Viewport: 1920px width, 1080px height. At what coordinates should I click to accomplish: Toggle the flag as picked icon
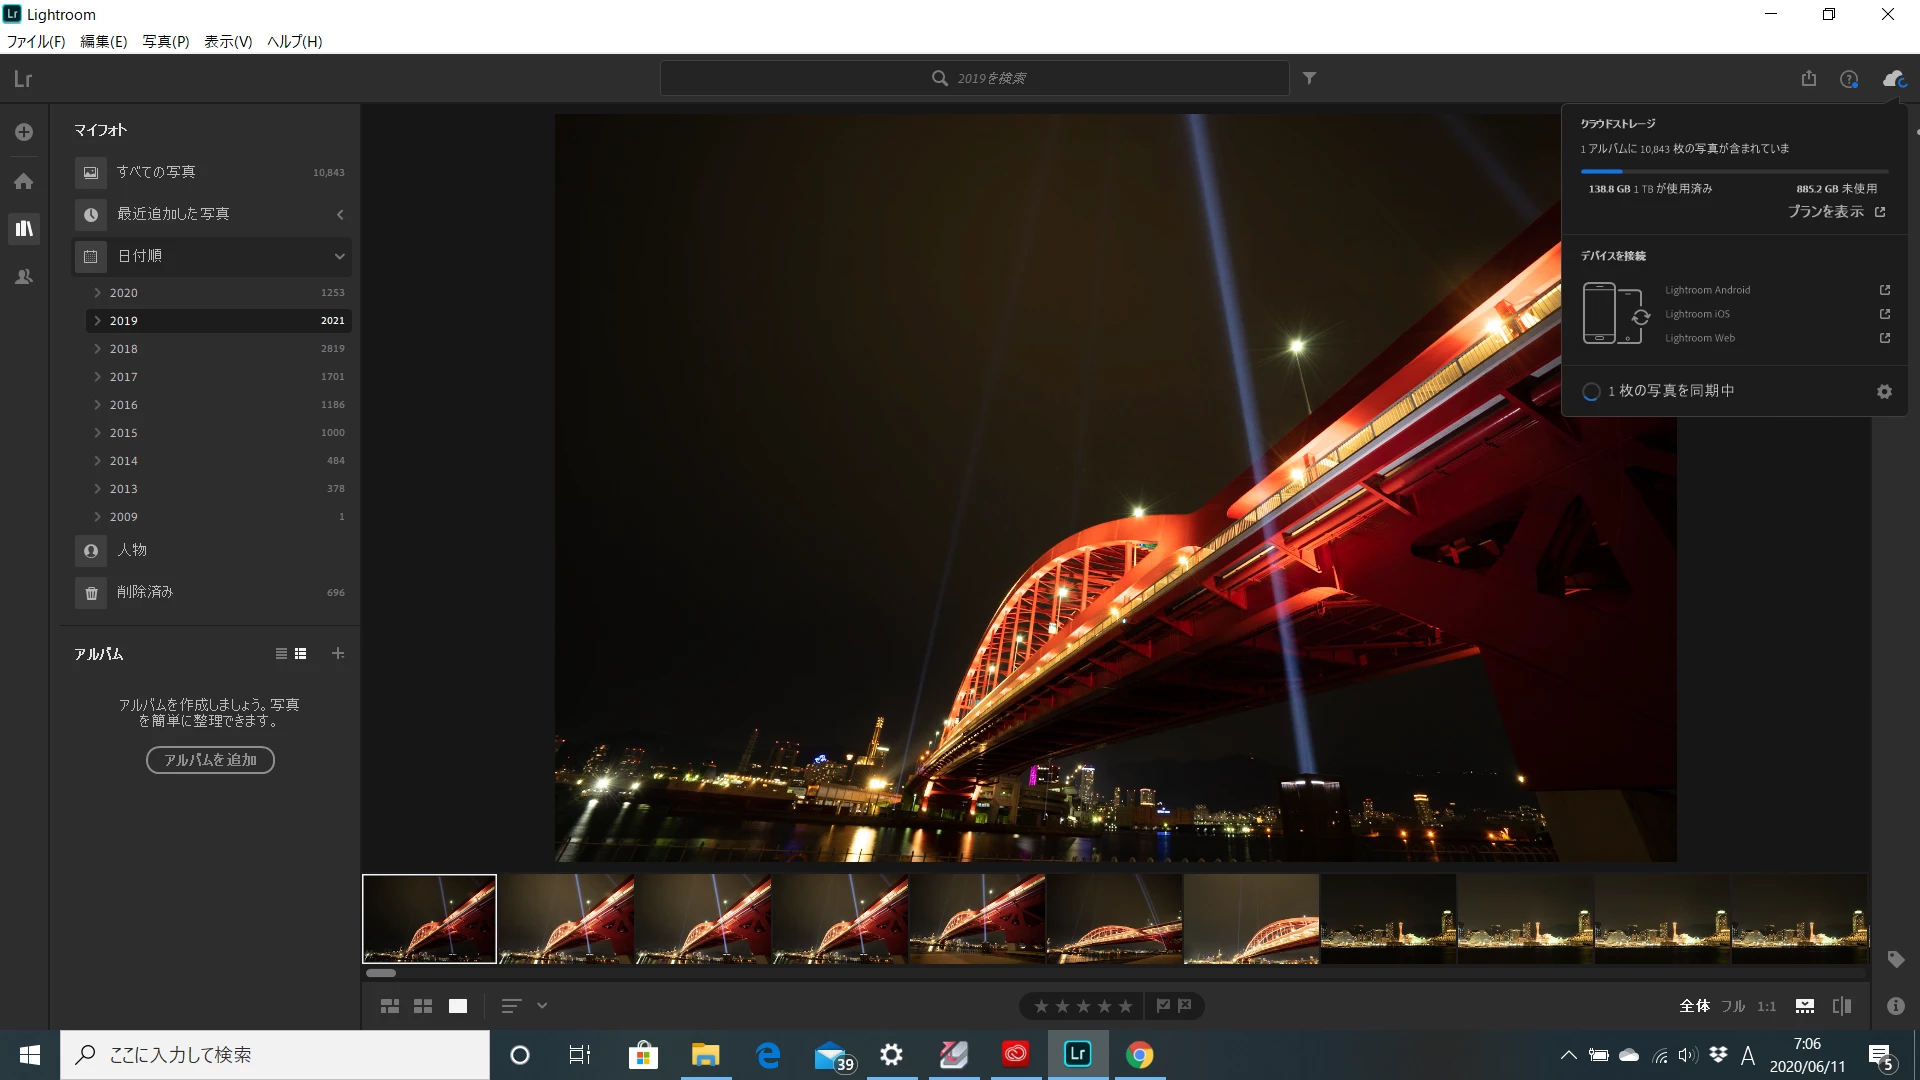tap(1163, 1006)
